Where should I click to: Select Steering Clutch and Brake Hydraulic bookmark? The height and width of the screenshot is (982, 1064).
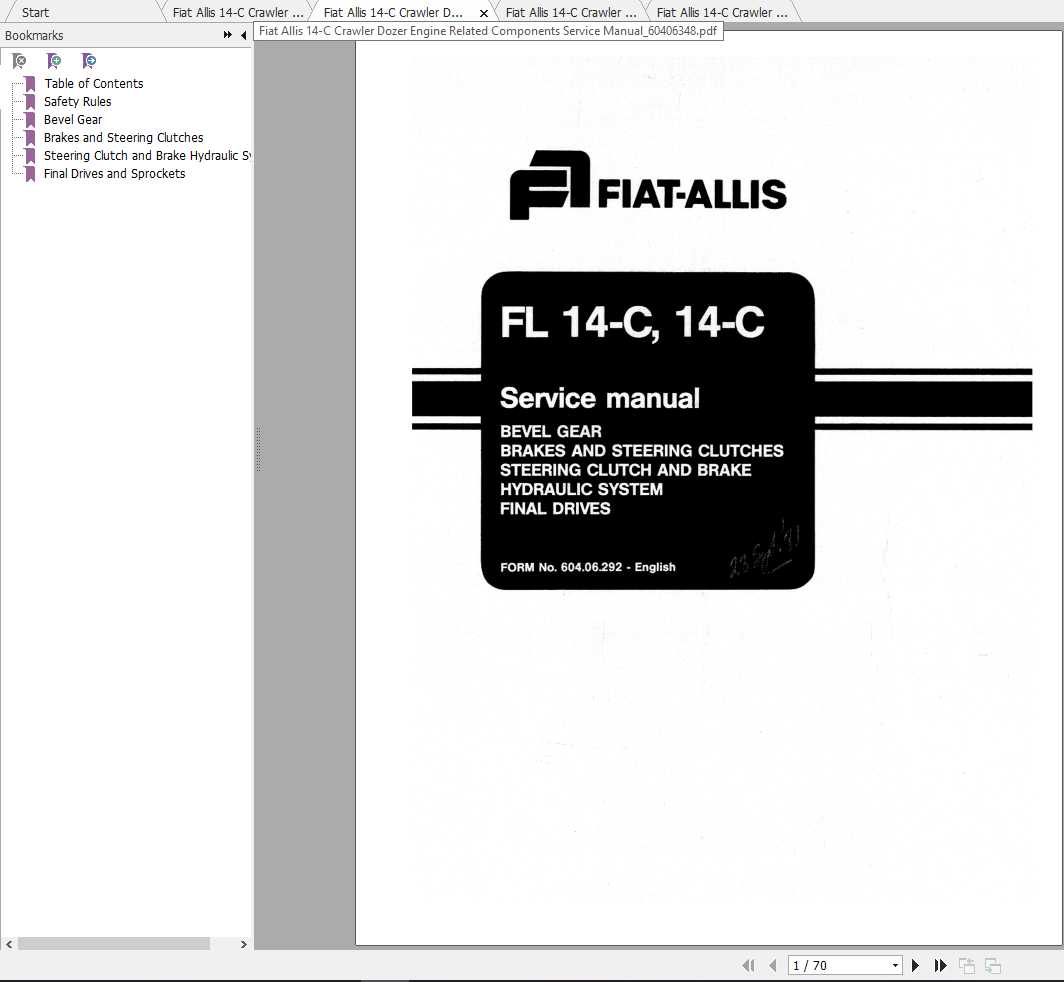(x=147, y=155)
